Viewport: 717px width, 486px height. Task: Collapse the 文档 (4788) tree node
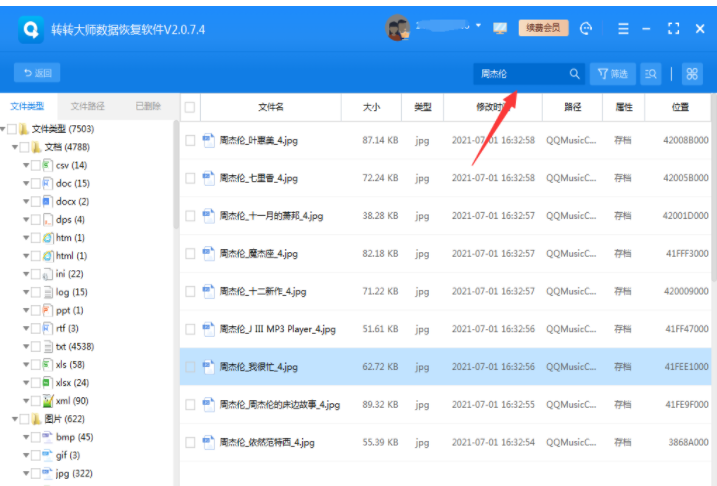click(15, 147)
